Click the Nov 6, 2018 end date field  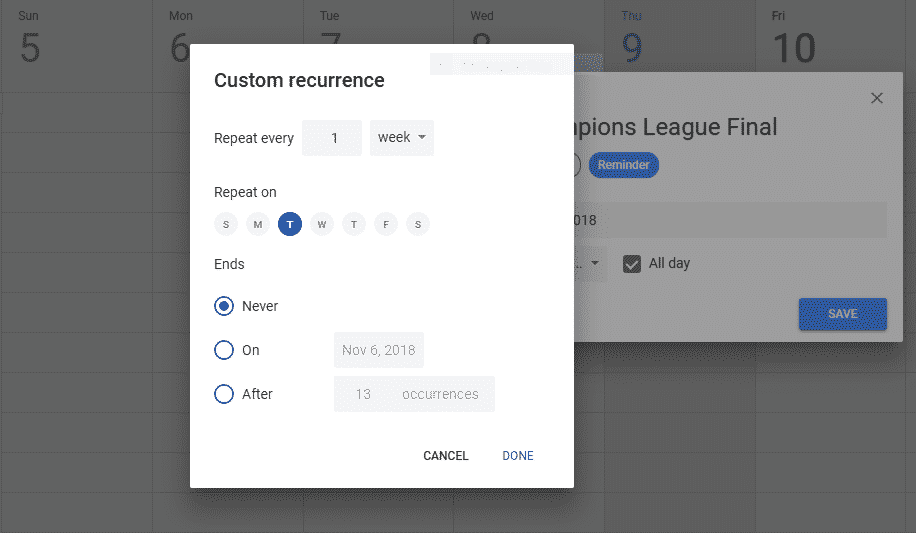pos(379,350)
